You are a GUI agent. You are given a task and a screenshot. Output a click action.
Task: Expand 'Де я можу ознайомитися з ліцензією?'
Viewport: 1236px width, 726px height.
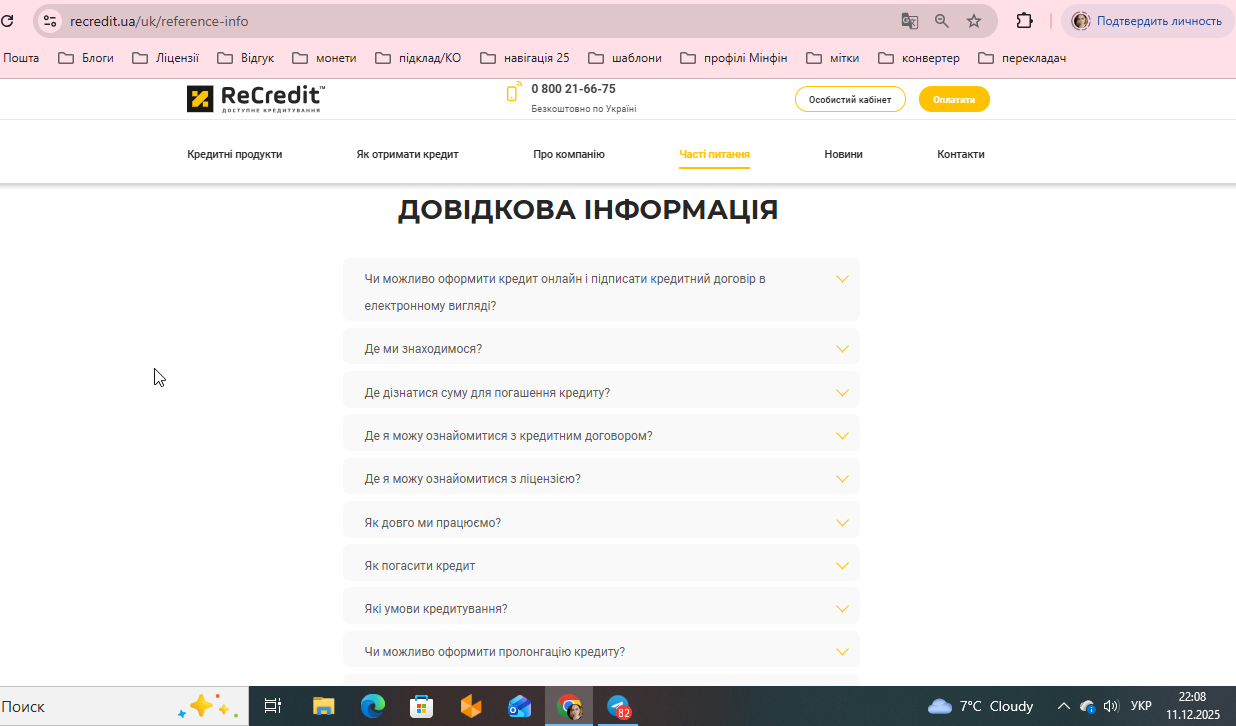pos(601,478)
